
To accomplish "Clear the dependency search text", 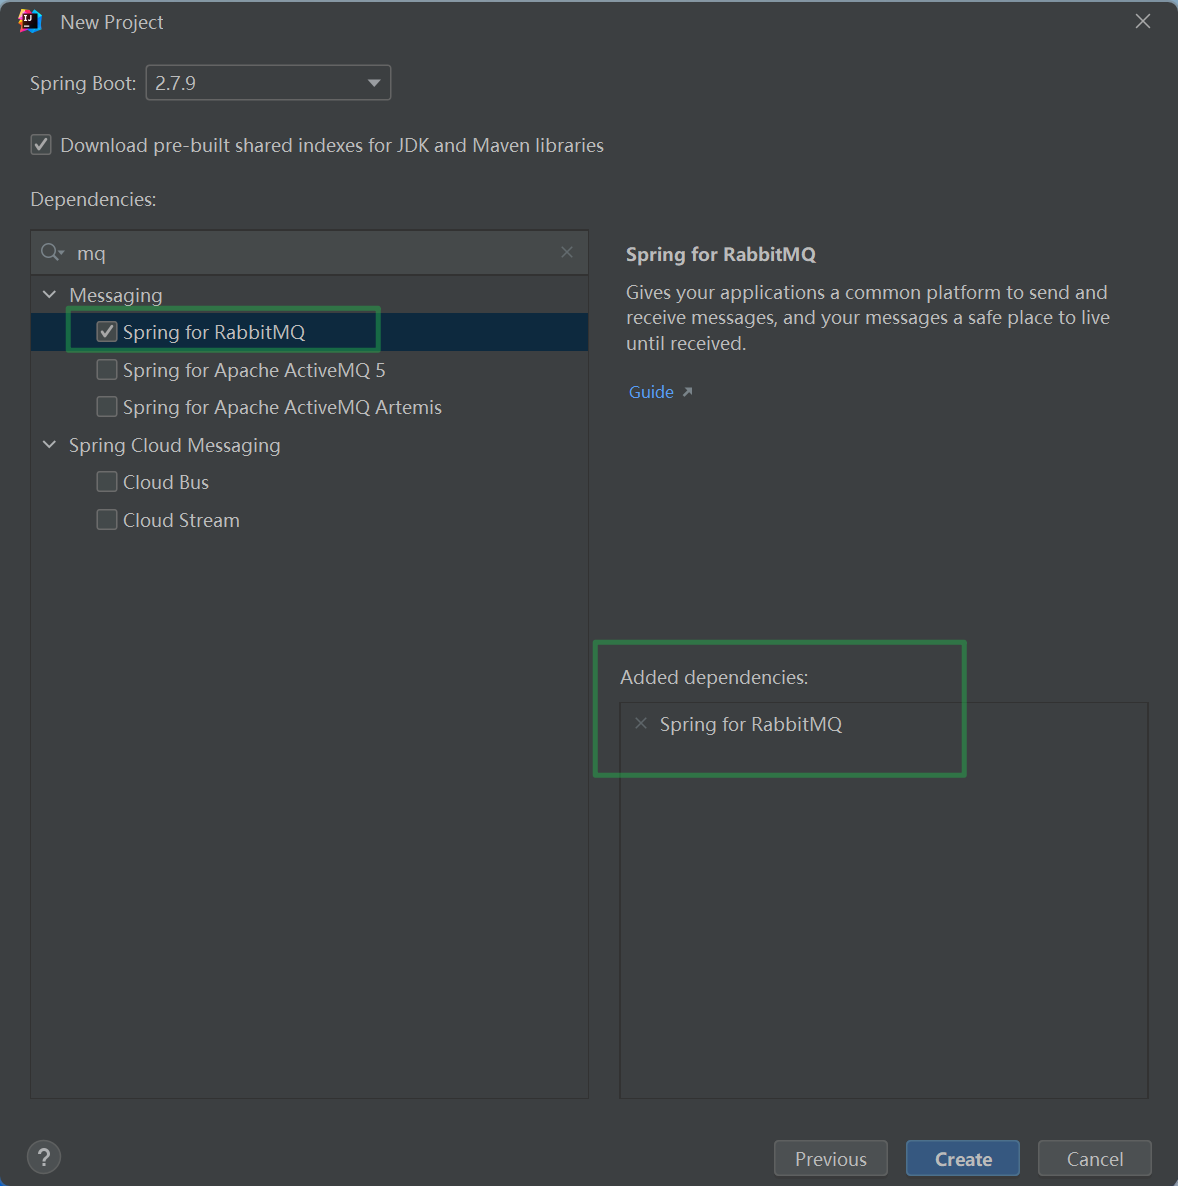I will (567, 252).
